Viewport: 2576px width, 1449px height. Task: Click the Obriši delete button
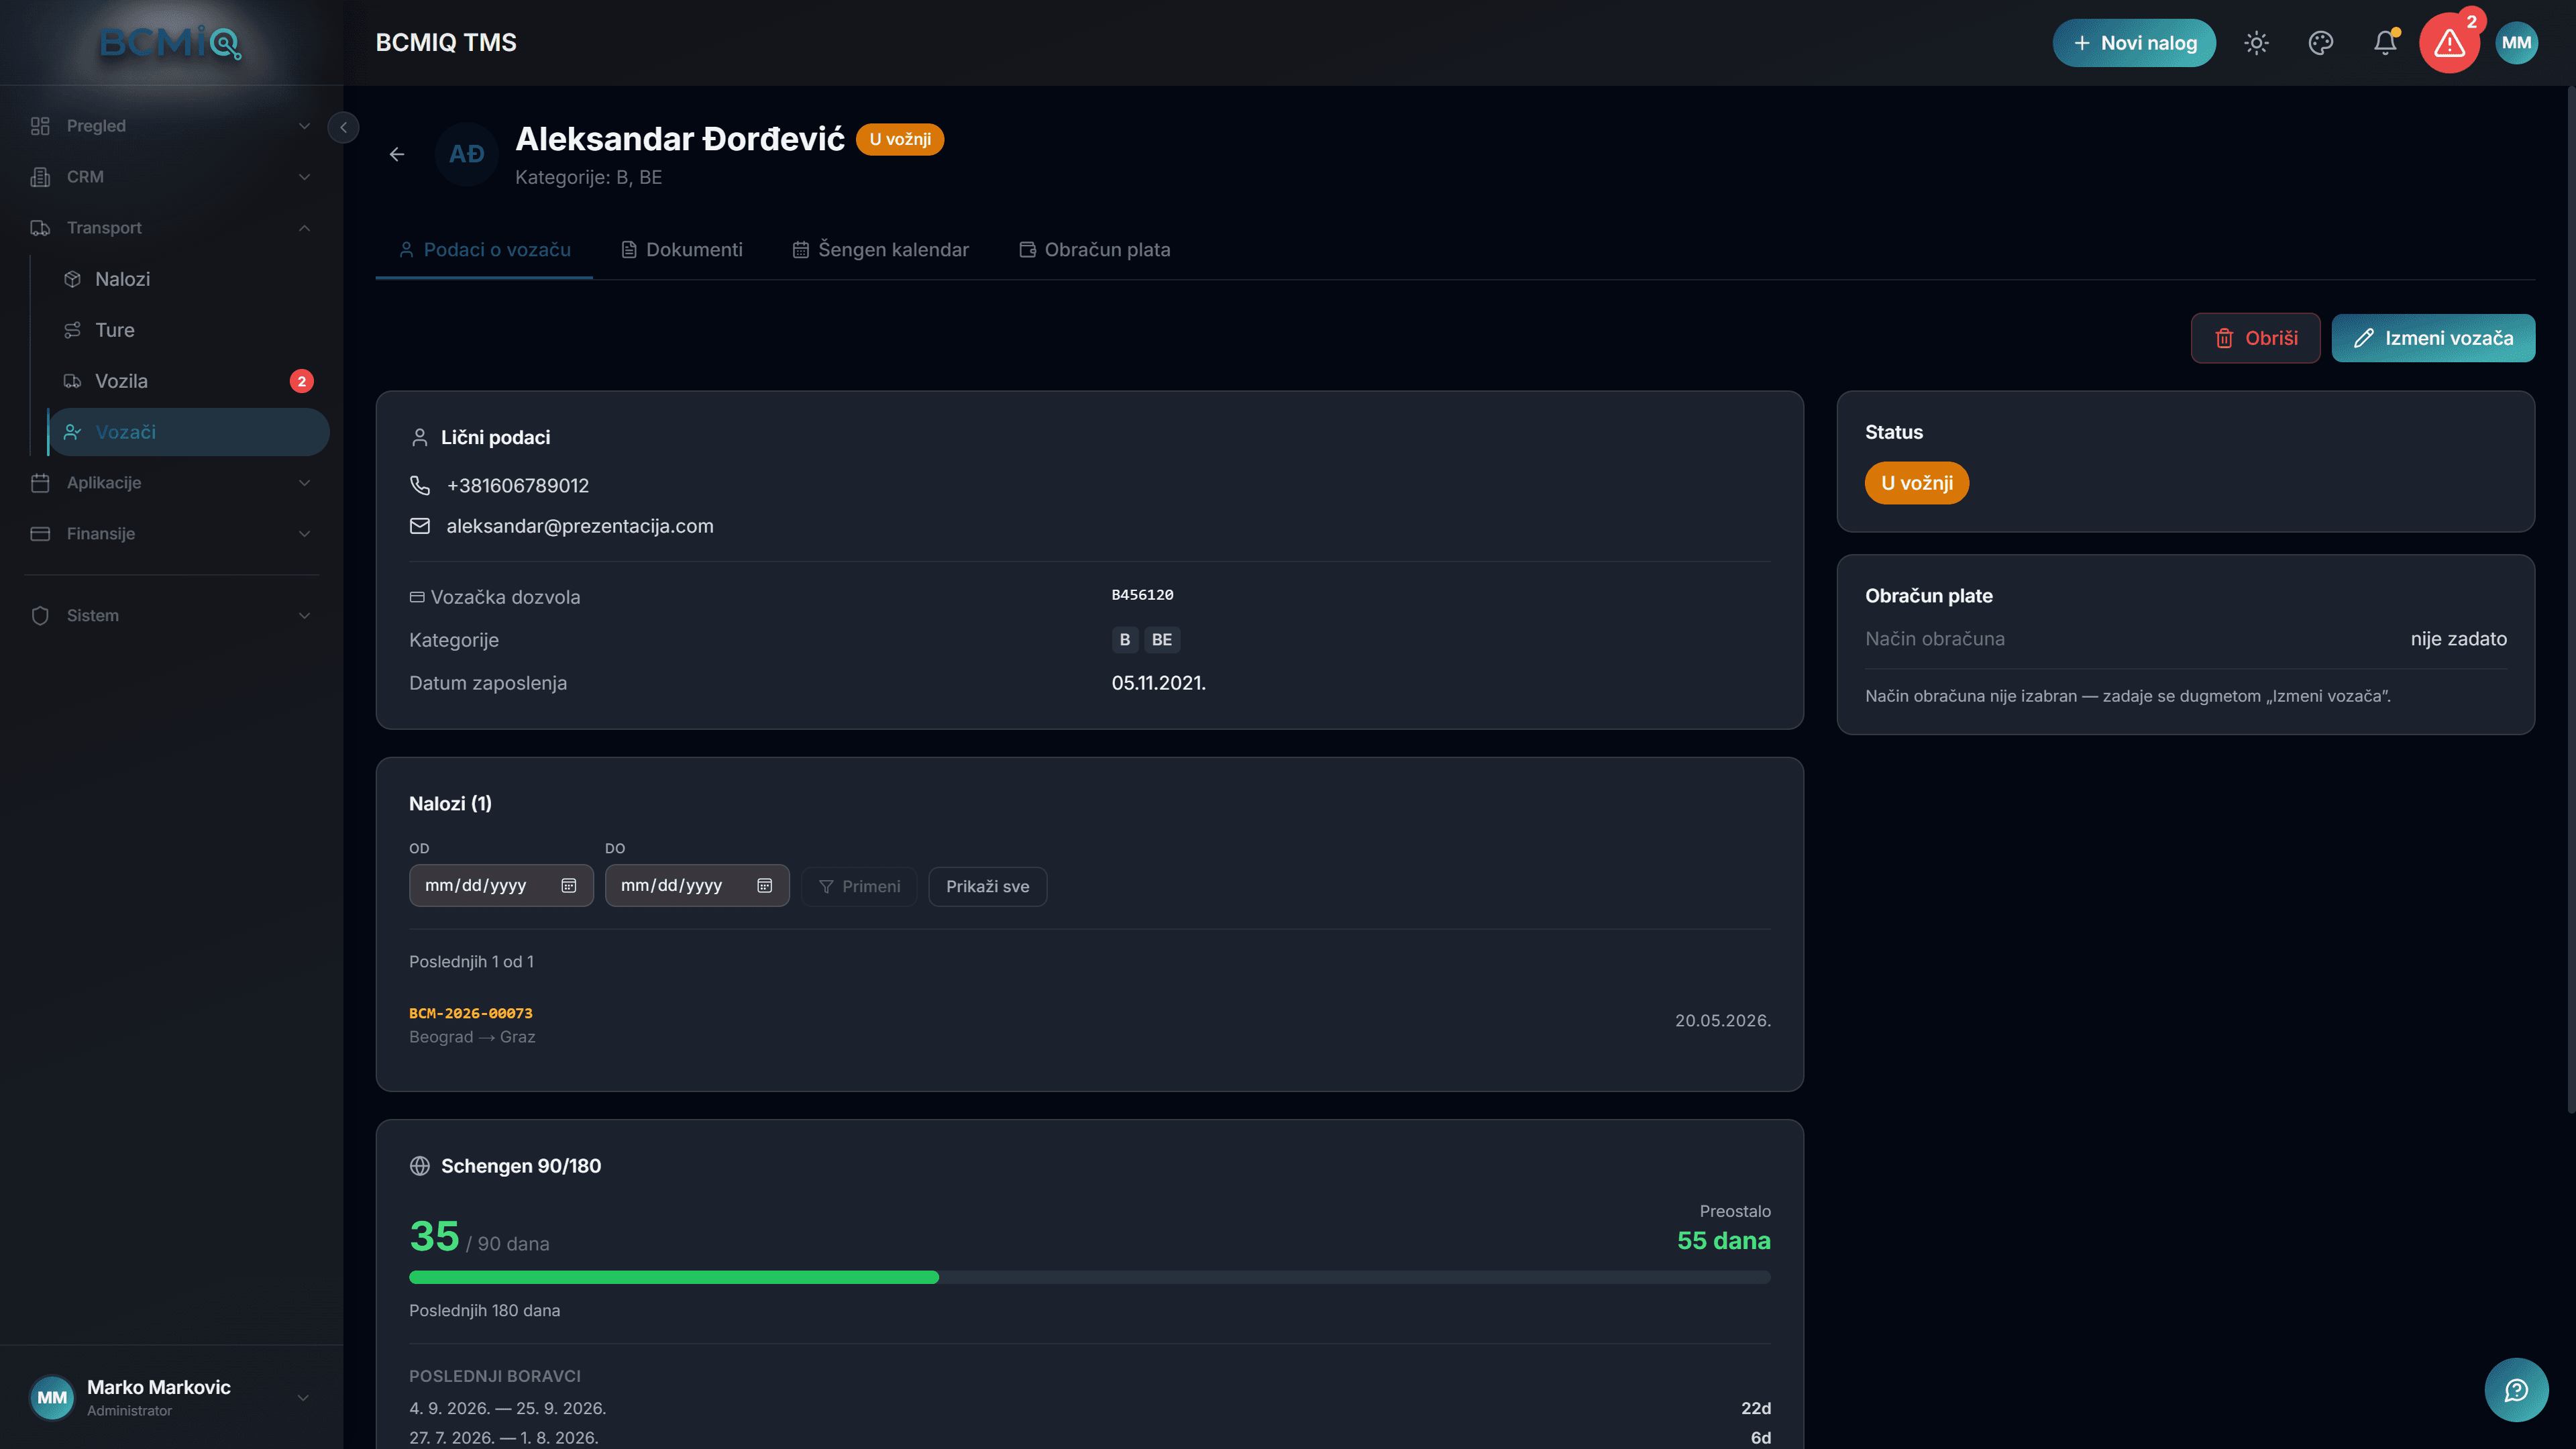2255,338
